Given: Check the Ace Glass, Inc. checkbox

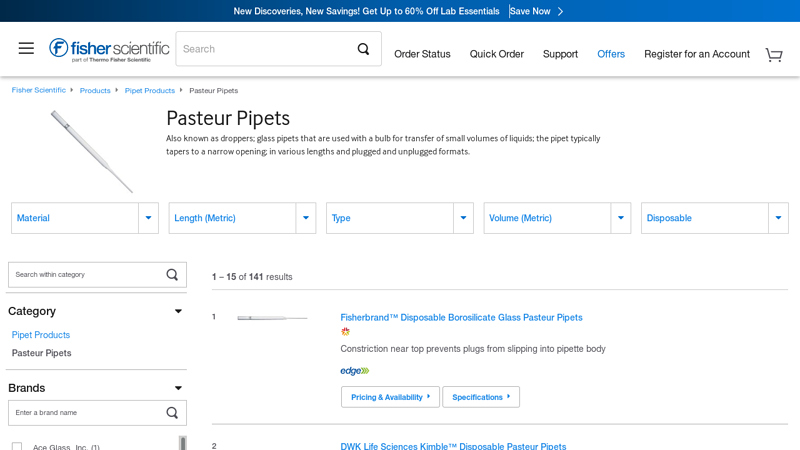Looking at the screenshot, I should click(17, 446).
